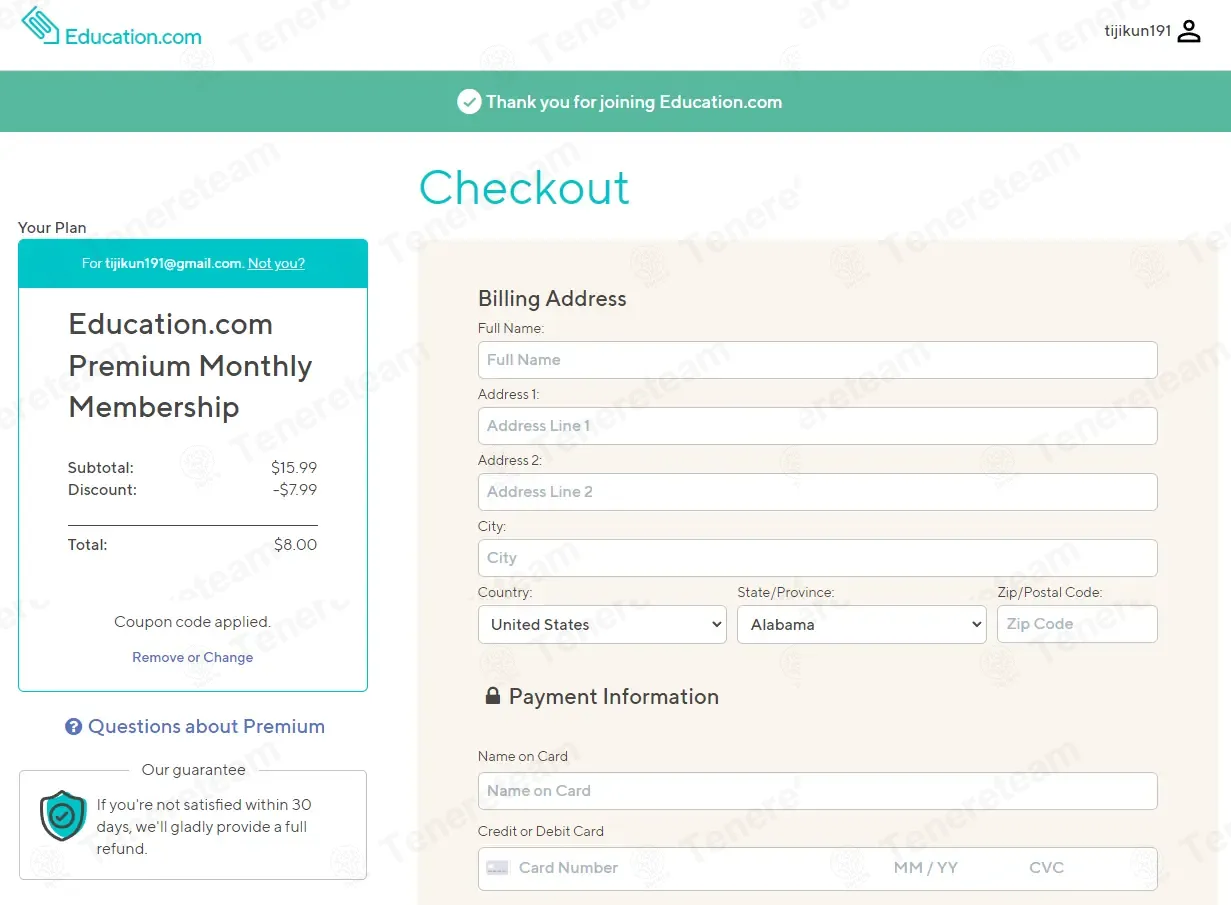Click the Payment Information lock icon

pyautogui.click(x=492, y=696)
